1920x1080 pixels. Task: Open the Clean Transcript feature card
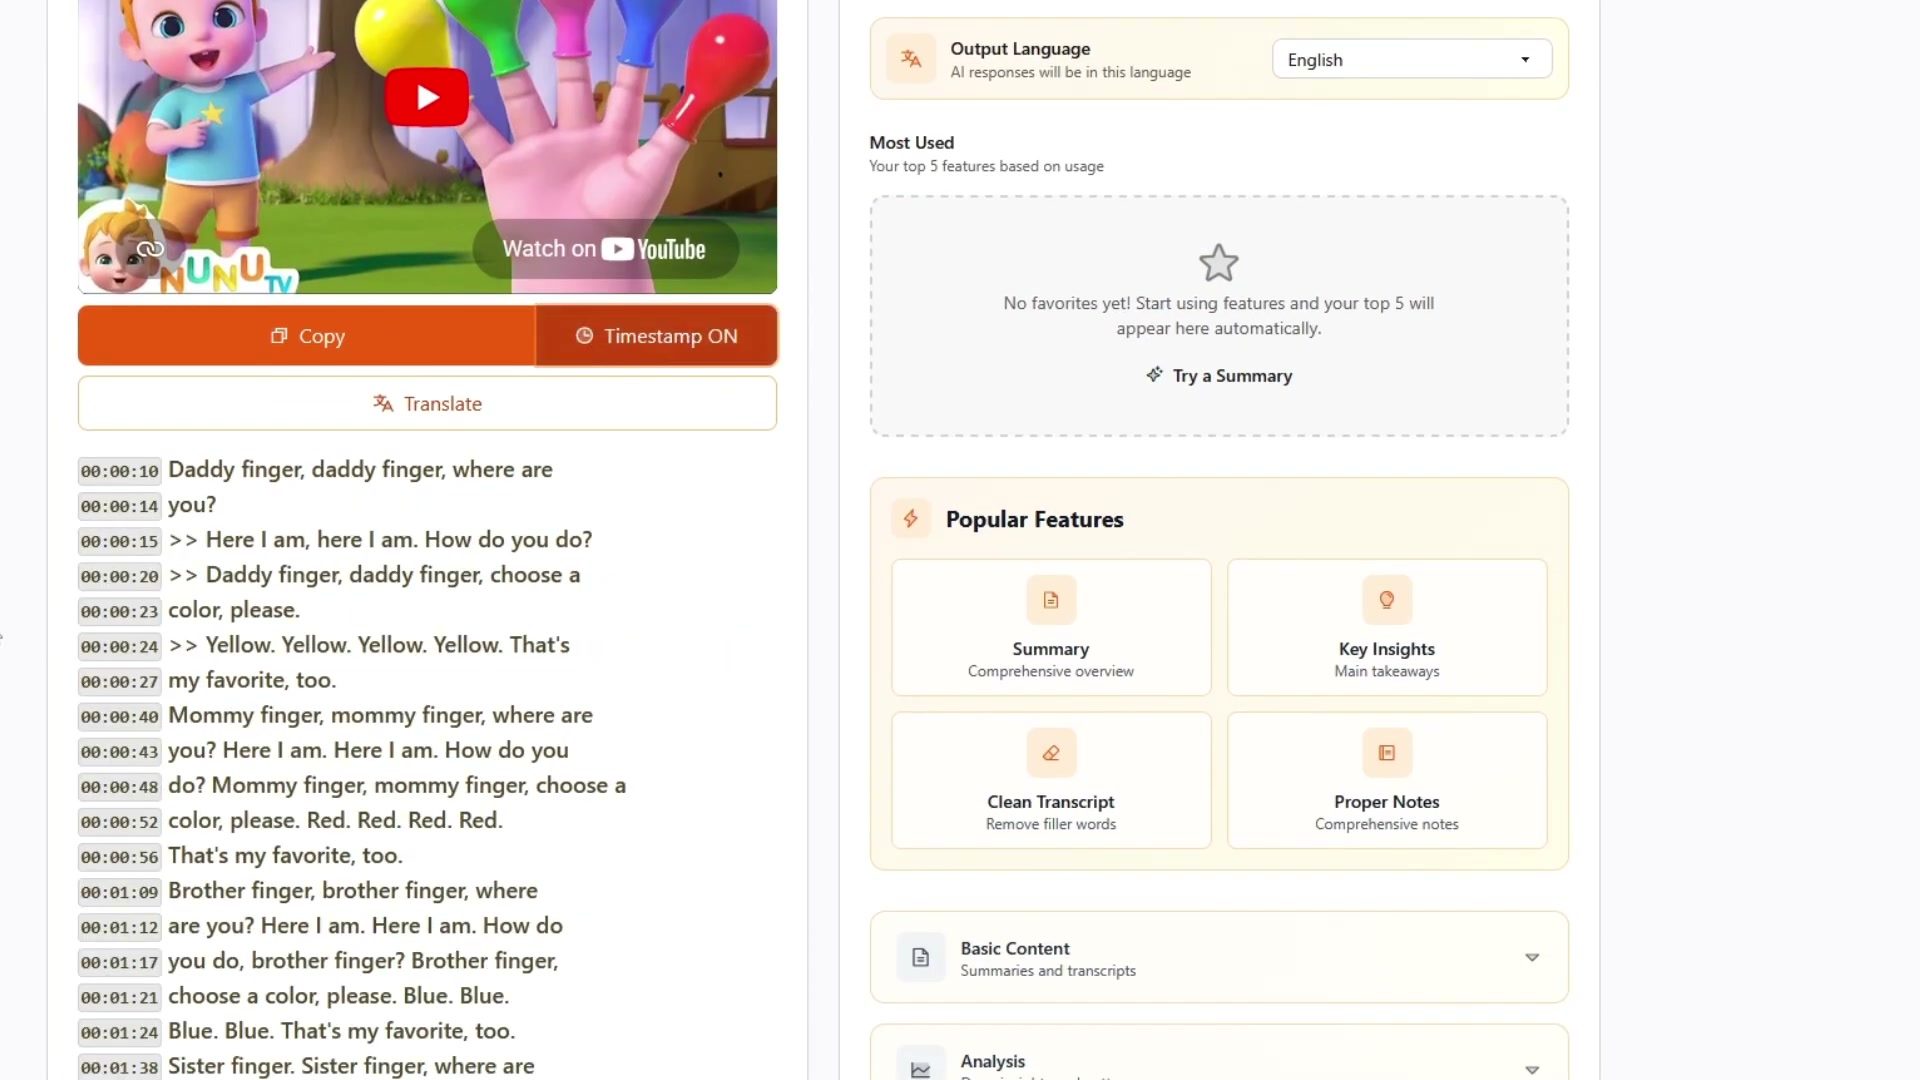(1051, 781)
